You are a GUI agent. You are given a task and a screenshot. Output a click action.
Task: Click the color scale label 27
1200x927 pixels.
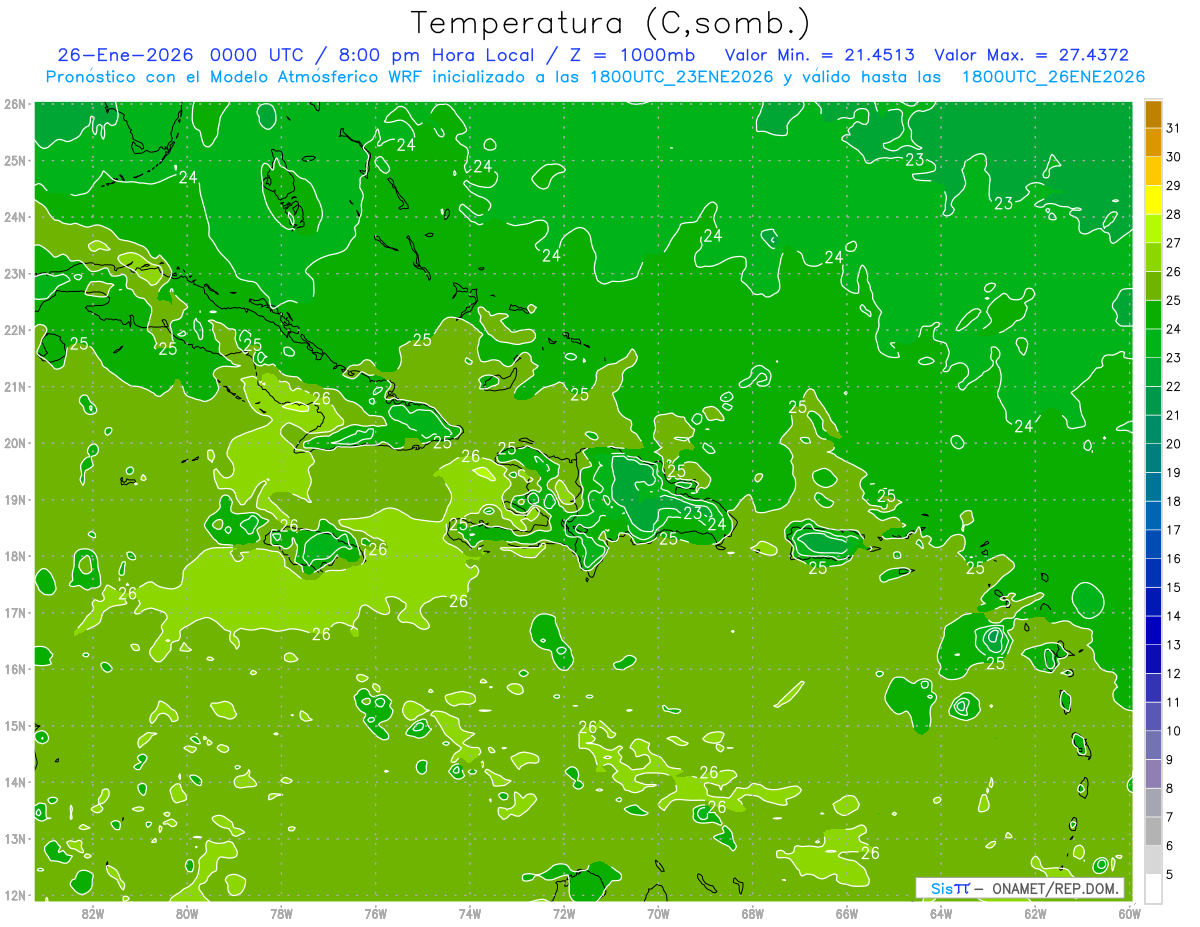(x=1174, y=243)
